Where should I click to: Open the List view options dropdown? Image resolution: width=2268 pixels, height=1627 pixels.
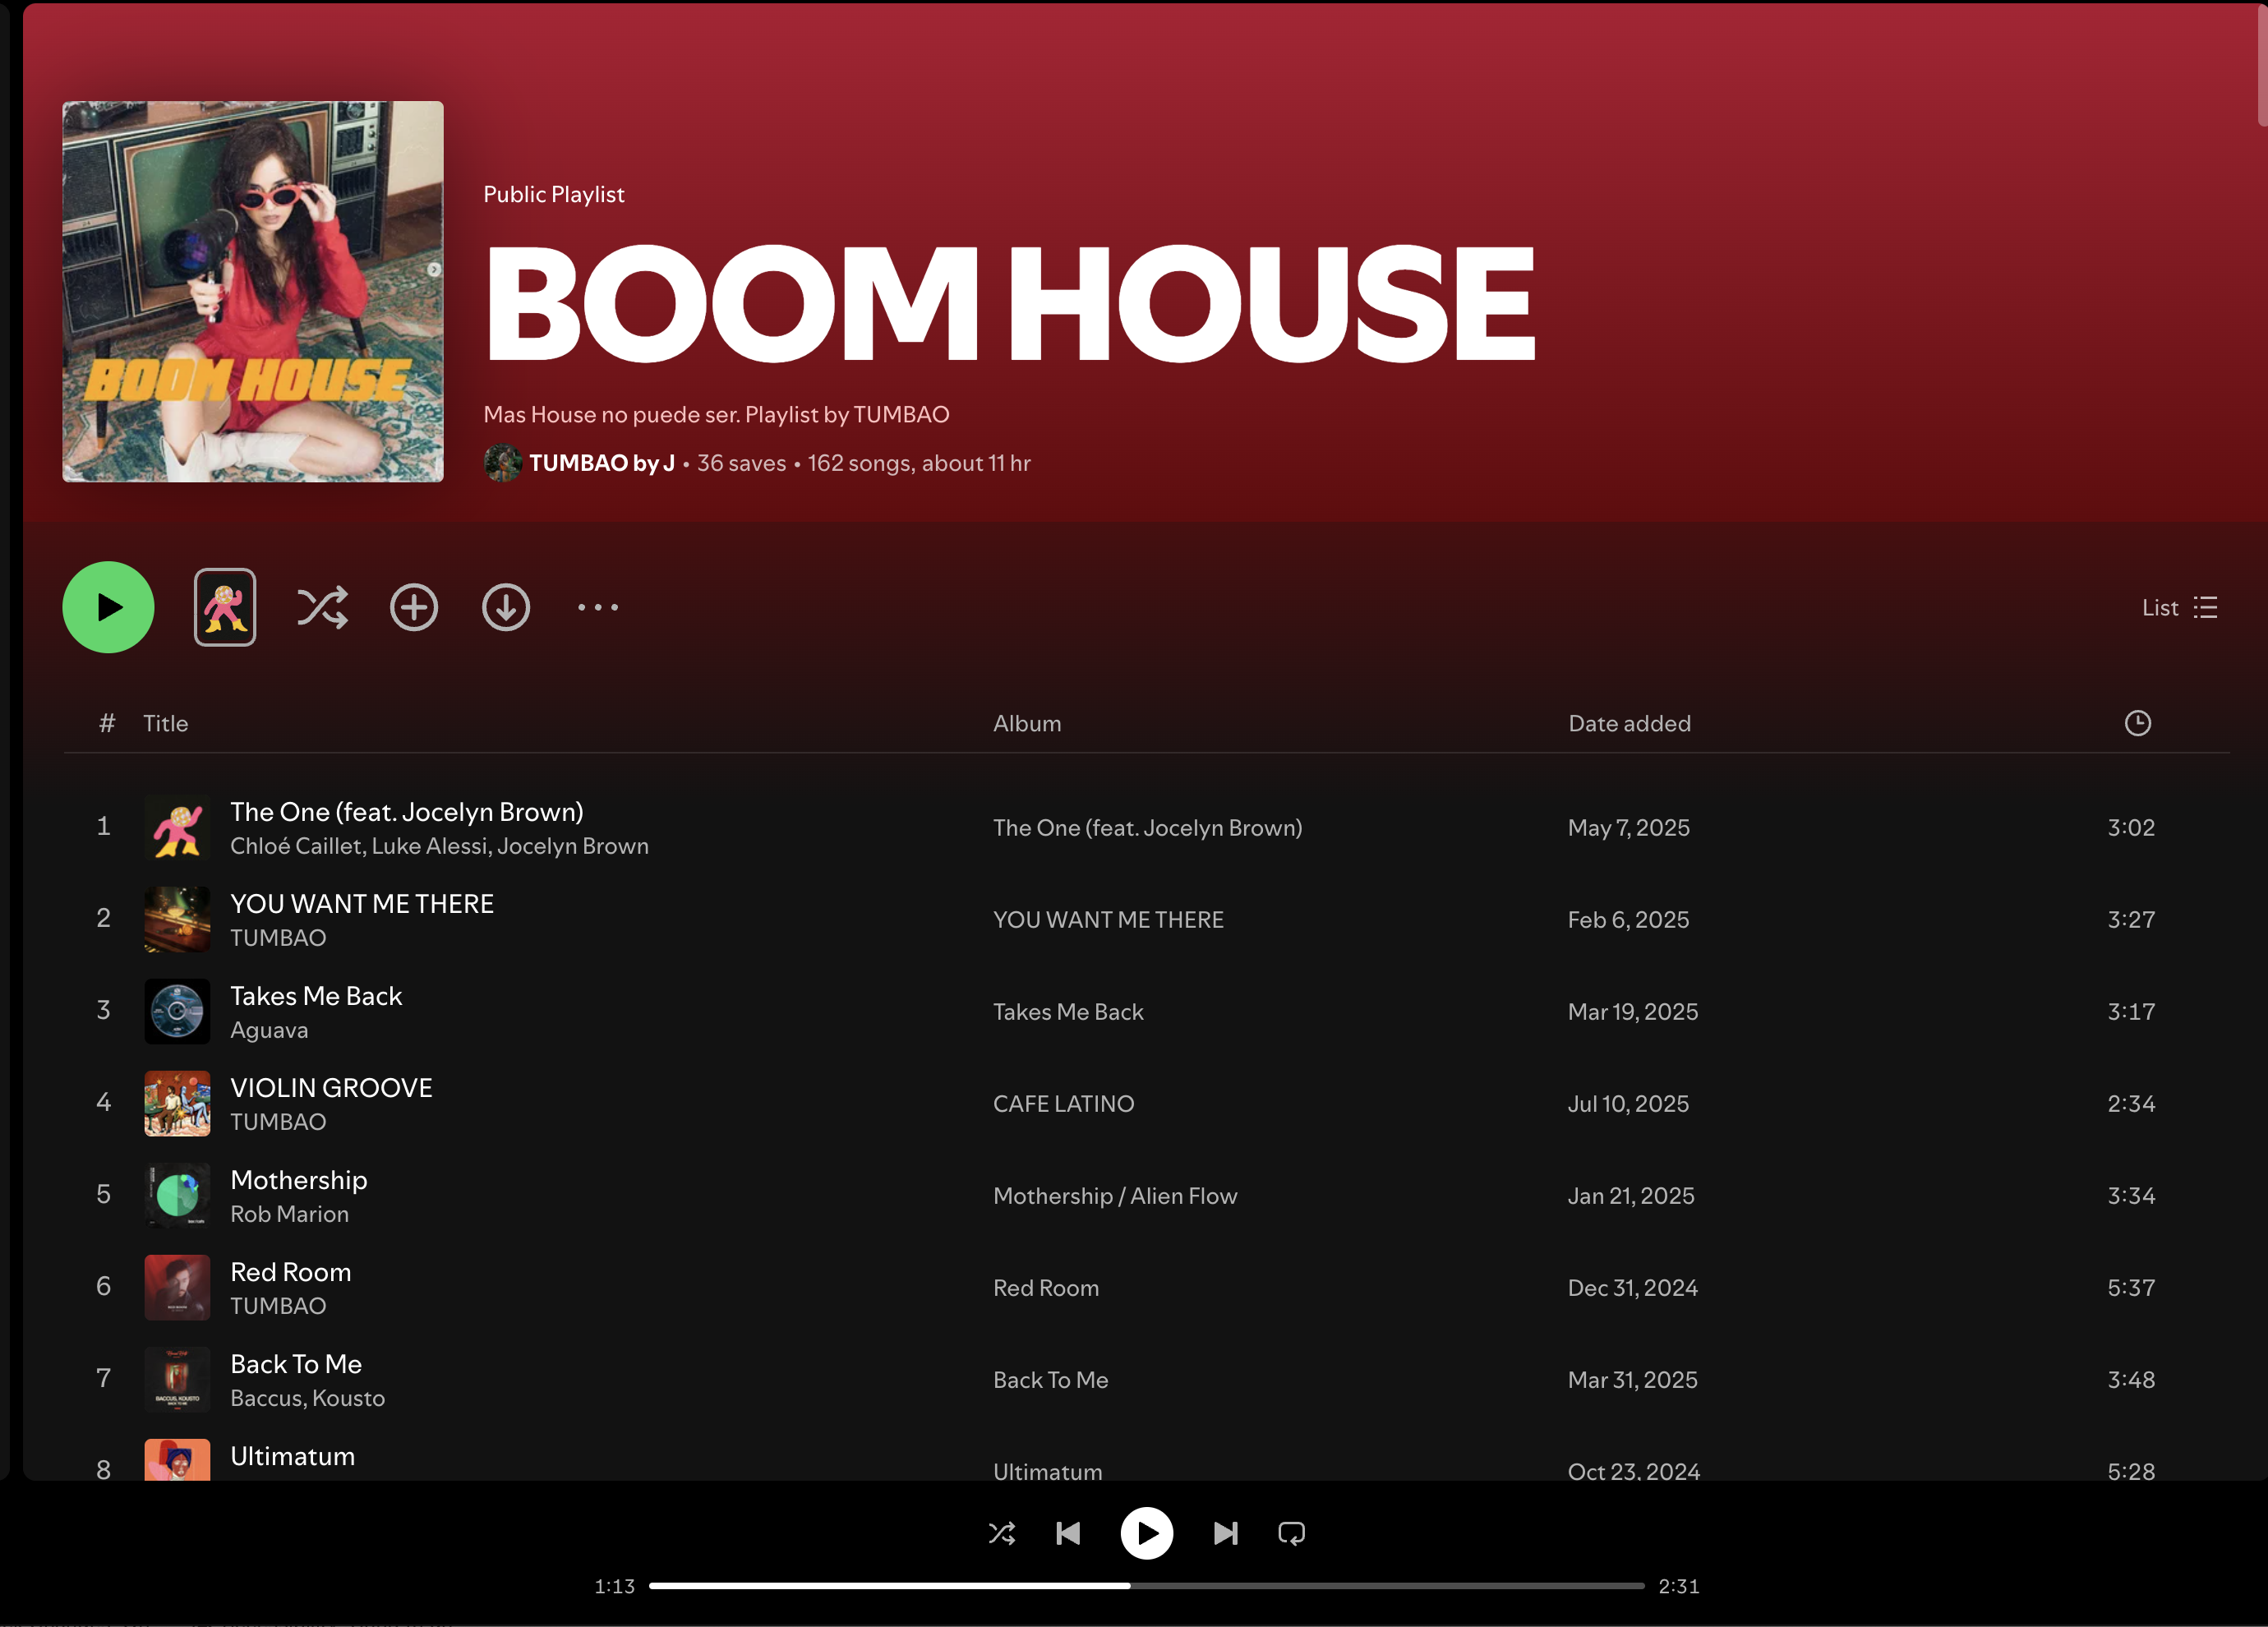point(2179,607)
